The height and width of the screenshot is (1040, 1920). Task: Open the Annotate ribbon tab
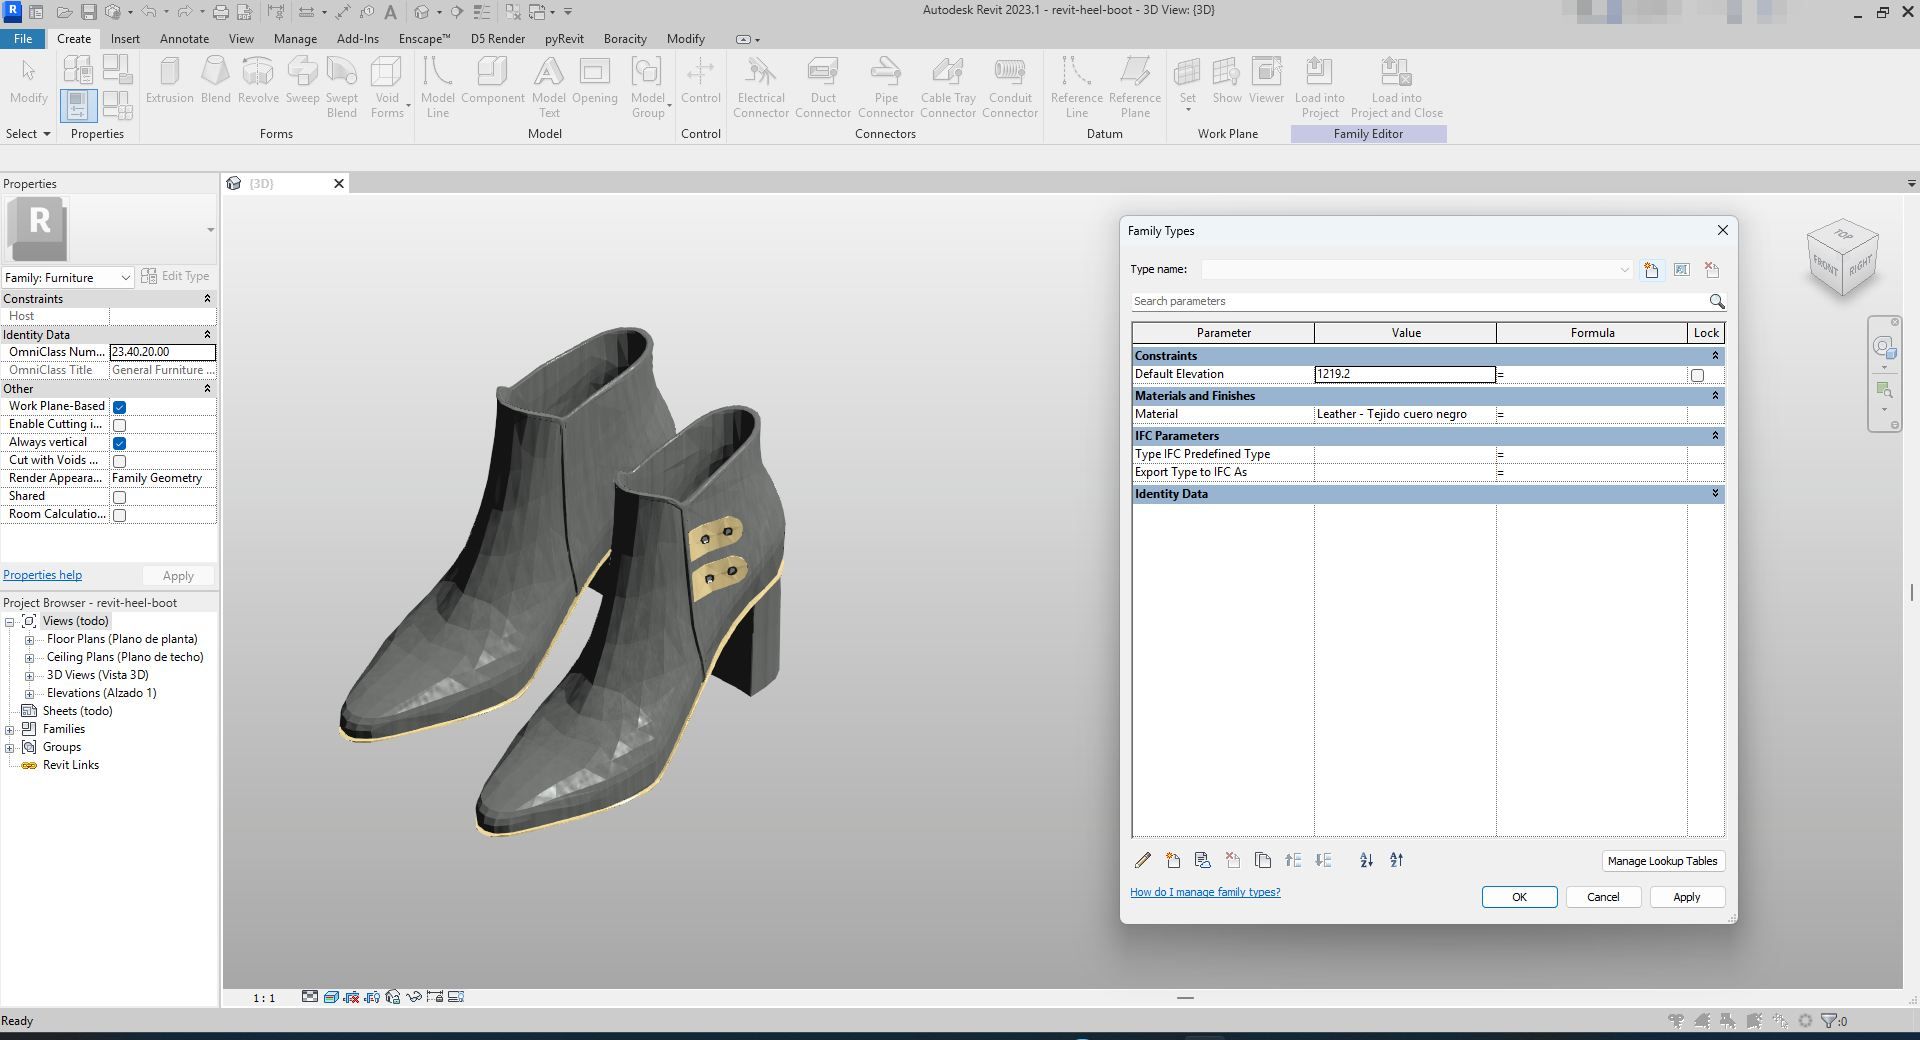click(x=184, y=39)
